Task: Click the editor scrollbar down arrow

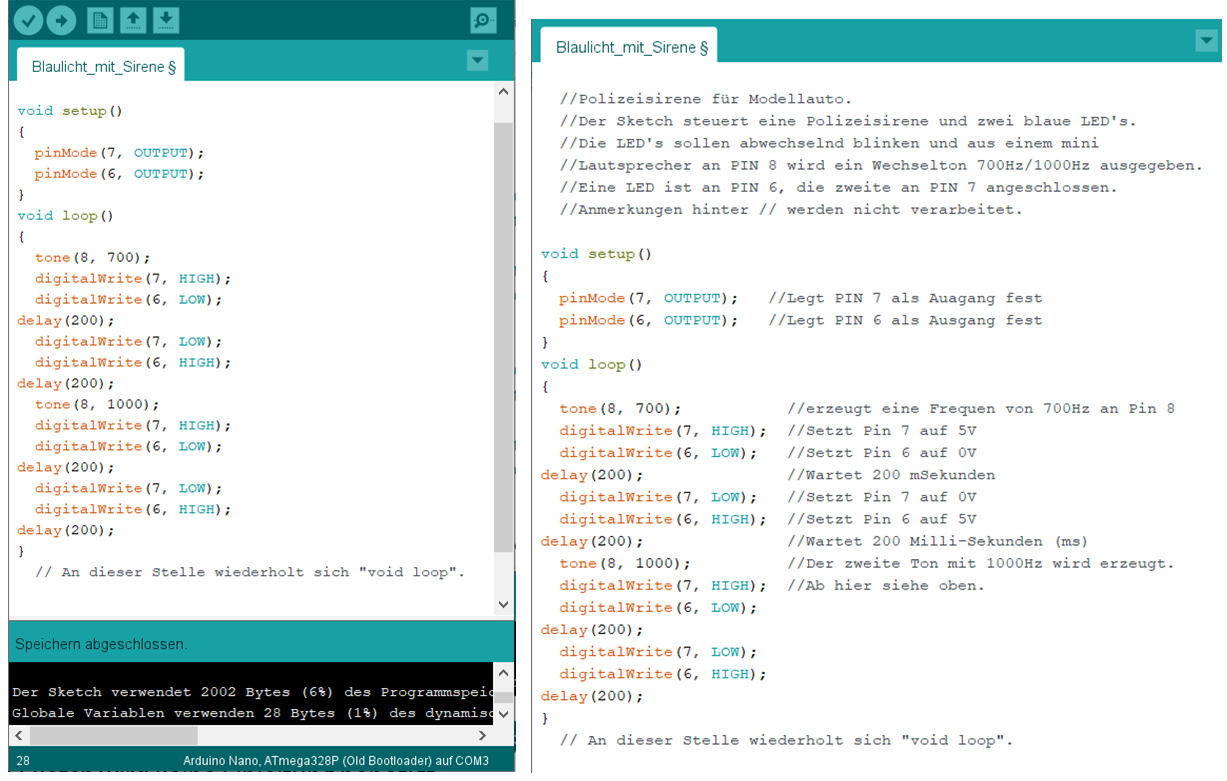Action: pos(503,604)
